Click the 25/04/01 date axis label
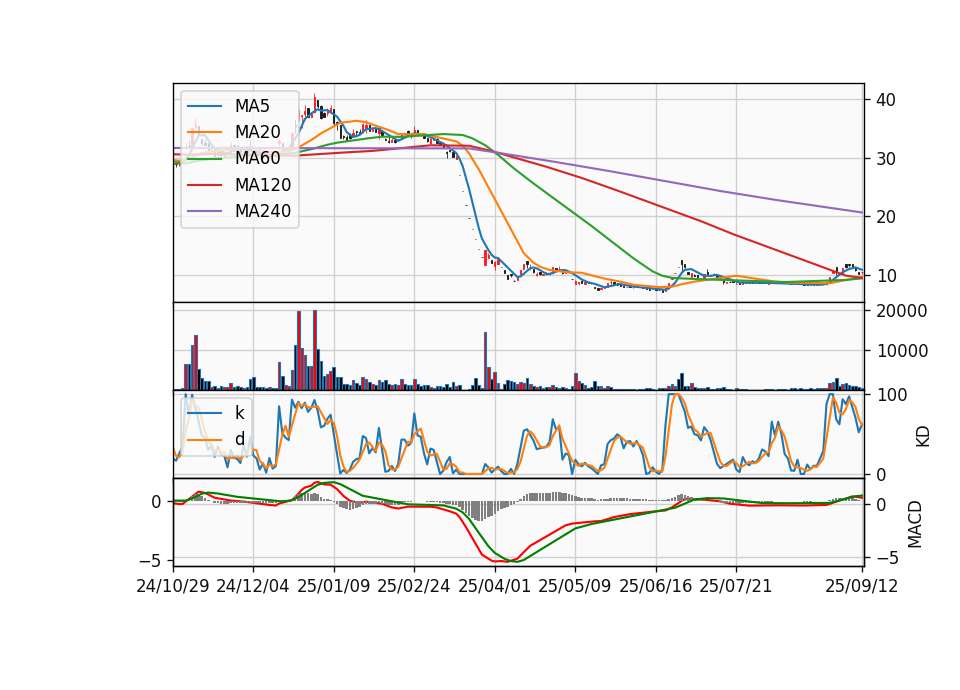 click(495, 586)
